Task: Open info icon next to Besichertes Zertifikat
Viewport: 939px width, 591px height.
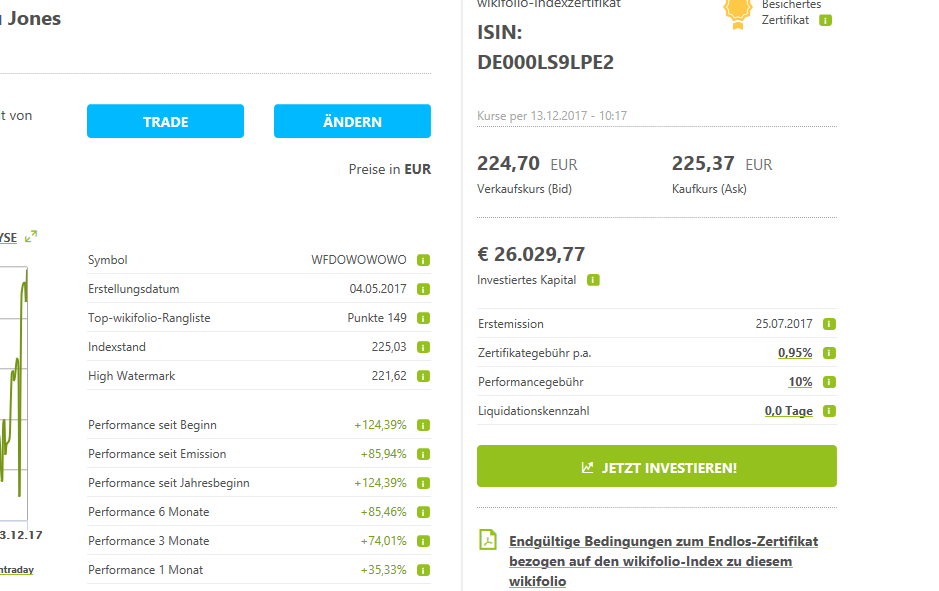Action: pos(823,19)
